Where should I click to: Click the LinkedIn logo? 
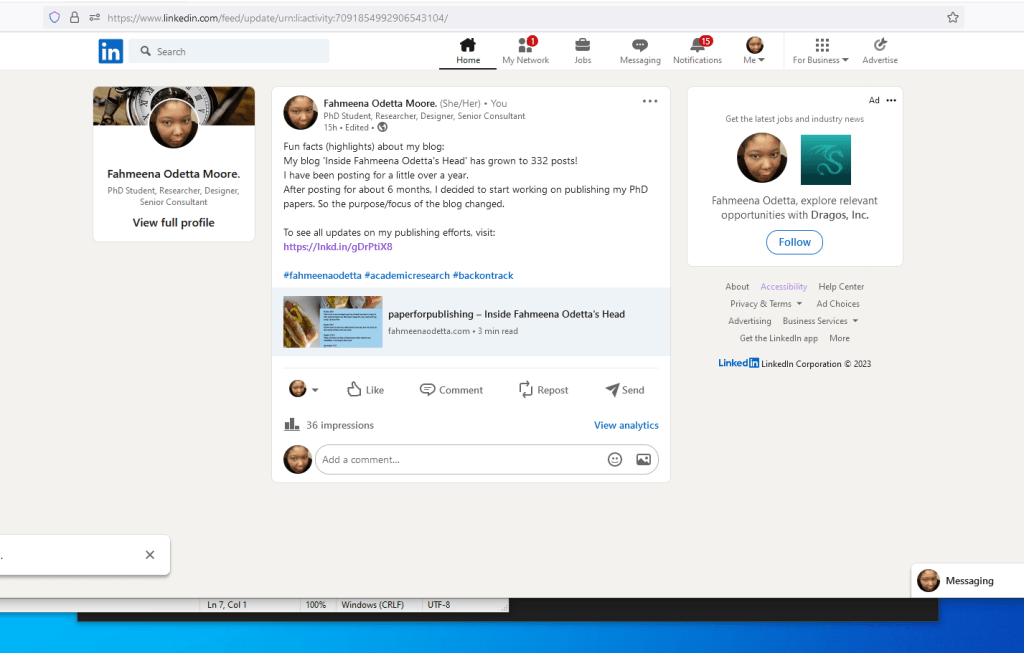[110, 50]
